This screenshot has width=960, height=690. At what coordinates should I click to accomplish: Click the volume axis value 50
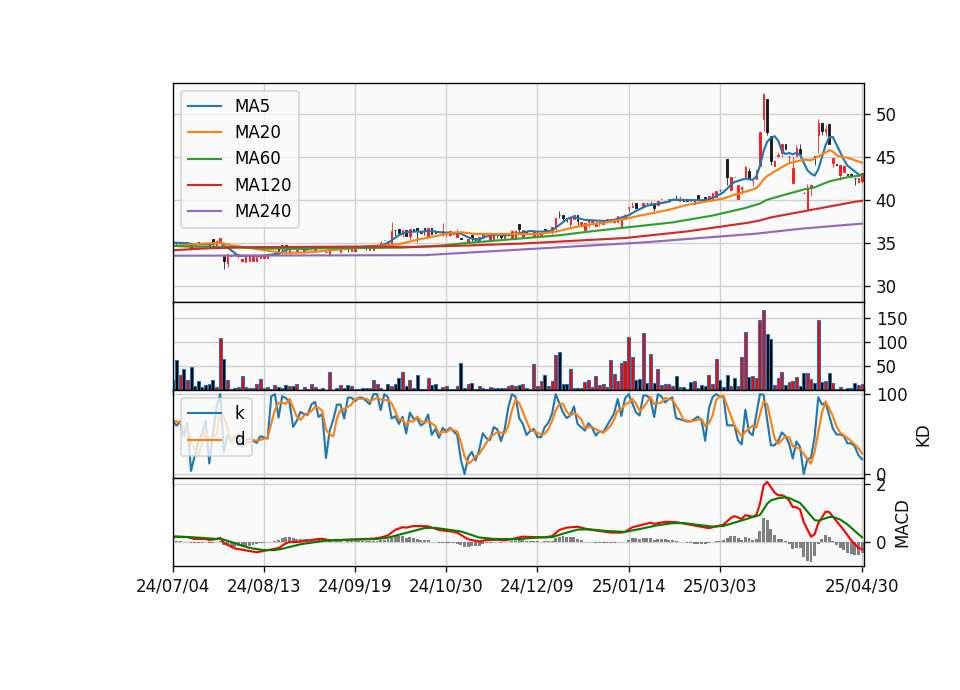886,367
